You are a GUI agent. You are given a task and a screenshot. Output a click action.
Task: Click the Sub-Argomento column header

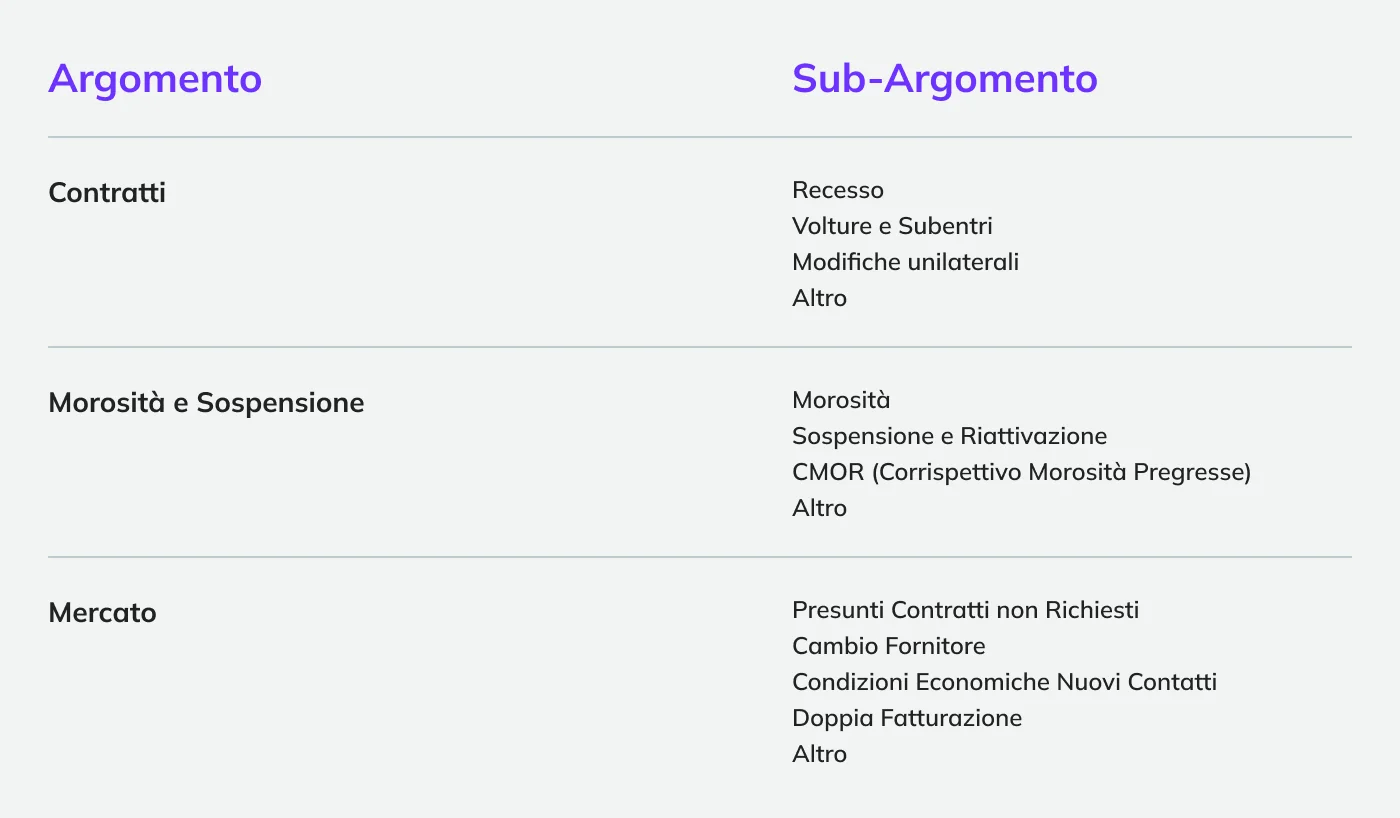click(944, 78)
